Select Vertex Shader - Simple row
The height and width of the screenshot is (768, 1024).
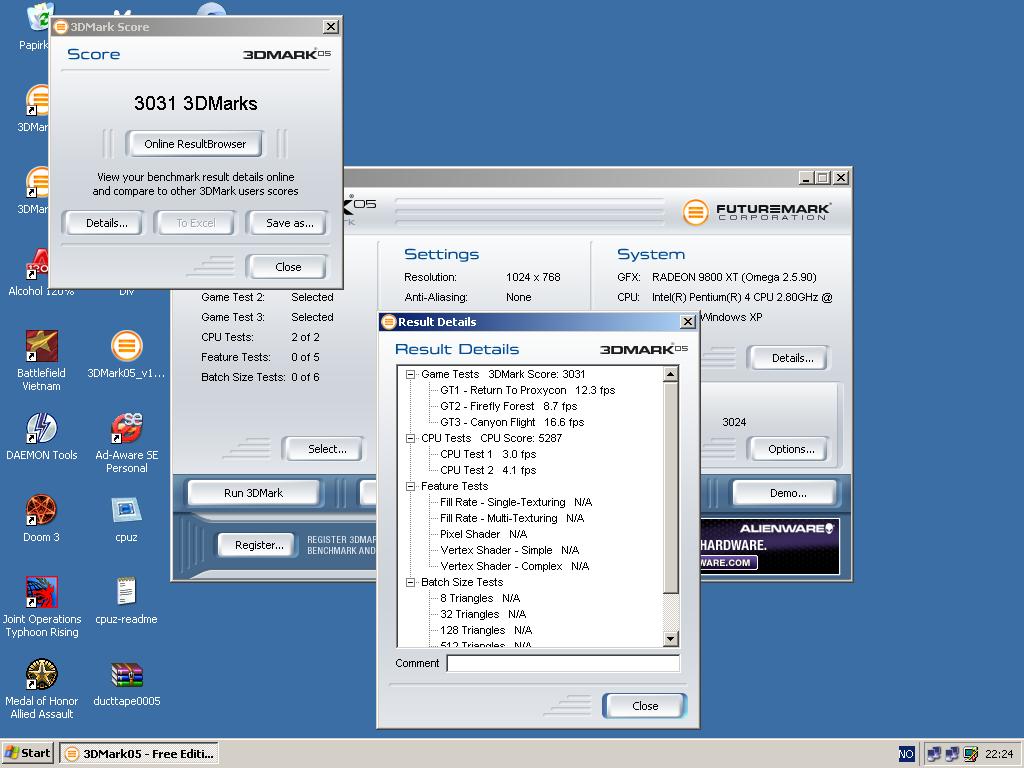509,550
